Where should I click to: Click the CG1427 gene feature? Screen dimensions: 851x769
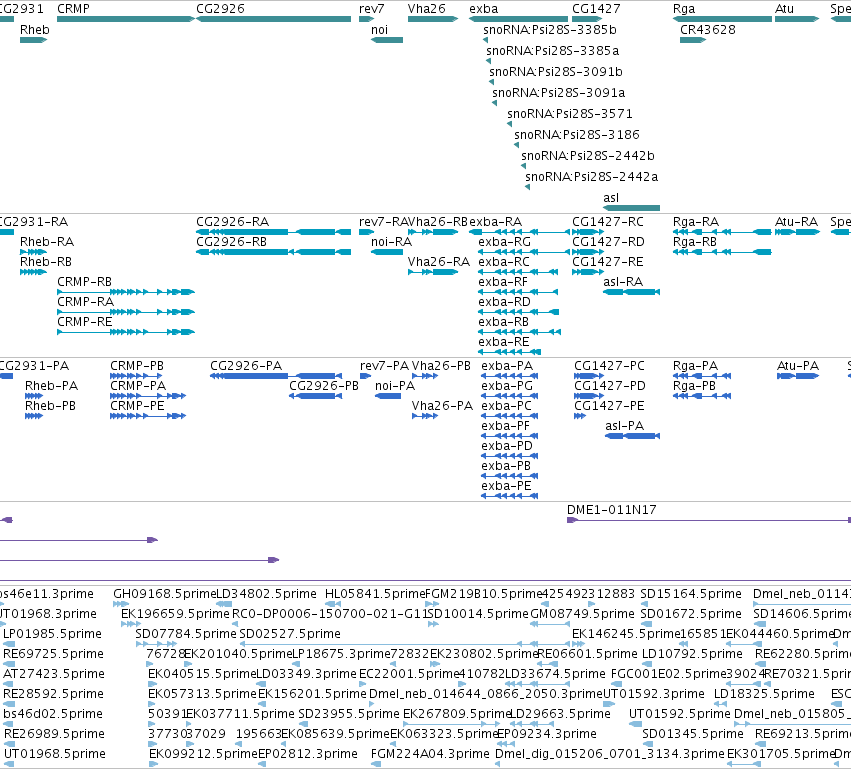click(588, 19)
